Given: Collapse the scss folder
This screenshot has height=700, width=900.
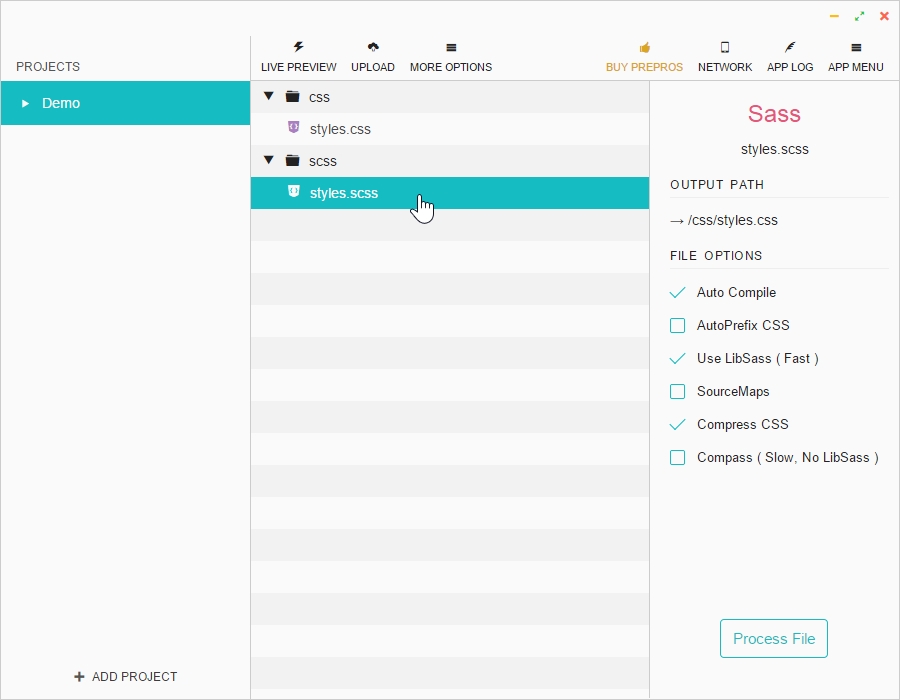Looking at the screenshot, I should [x=268, y=161].
